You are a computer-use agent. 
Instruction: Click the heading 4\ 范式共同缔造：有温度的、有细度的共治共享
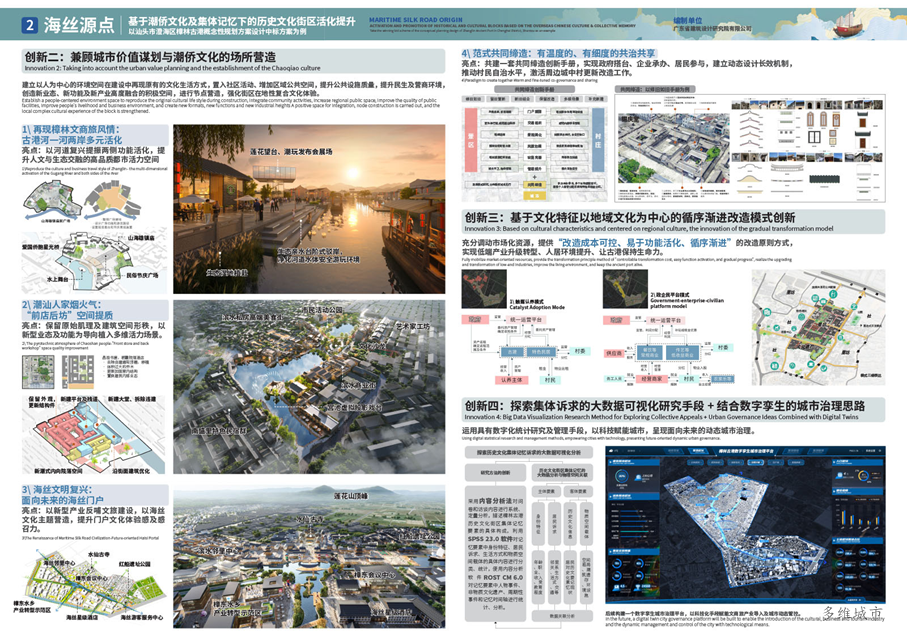click(x=558, y=53)
